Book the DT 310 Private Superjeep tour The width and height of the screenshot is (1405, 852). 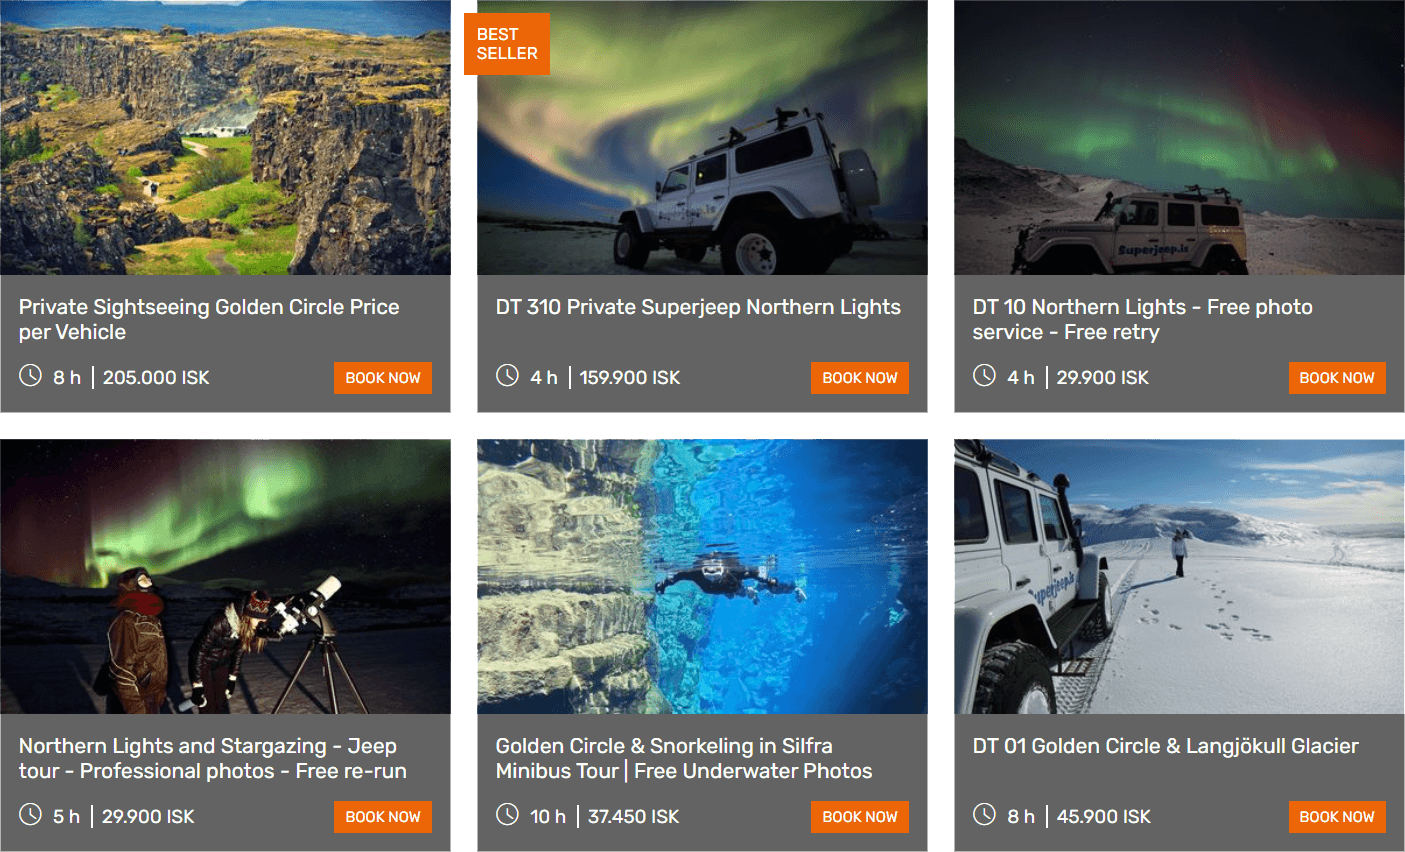pos(860,378)
